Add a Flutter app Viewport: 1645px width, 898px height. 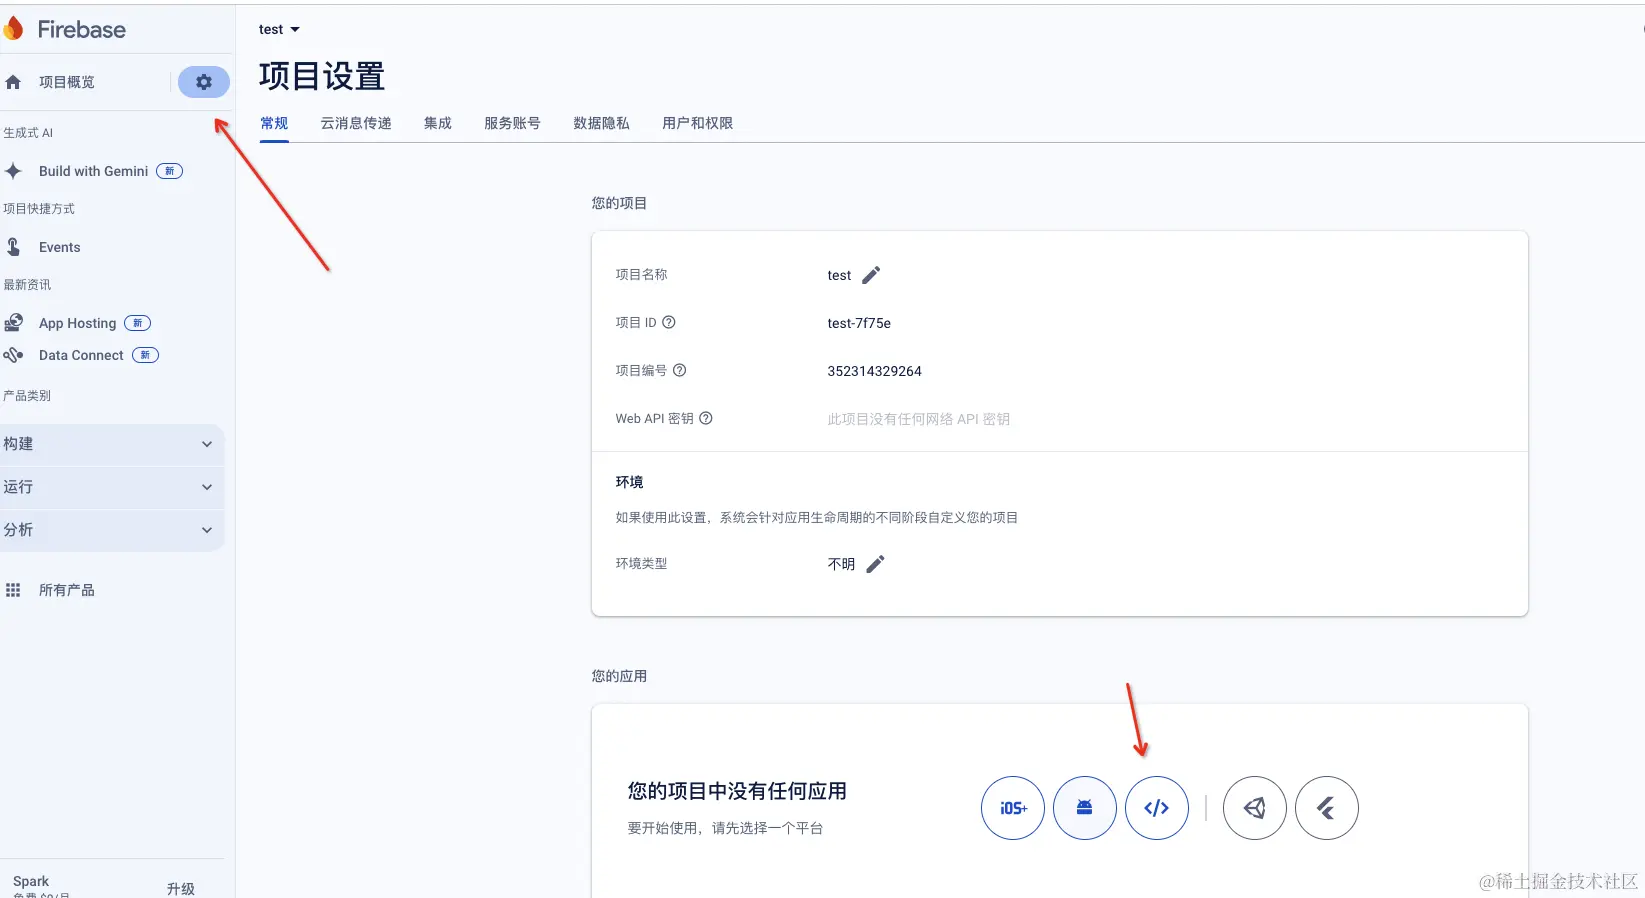[x=1327, y=808]
